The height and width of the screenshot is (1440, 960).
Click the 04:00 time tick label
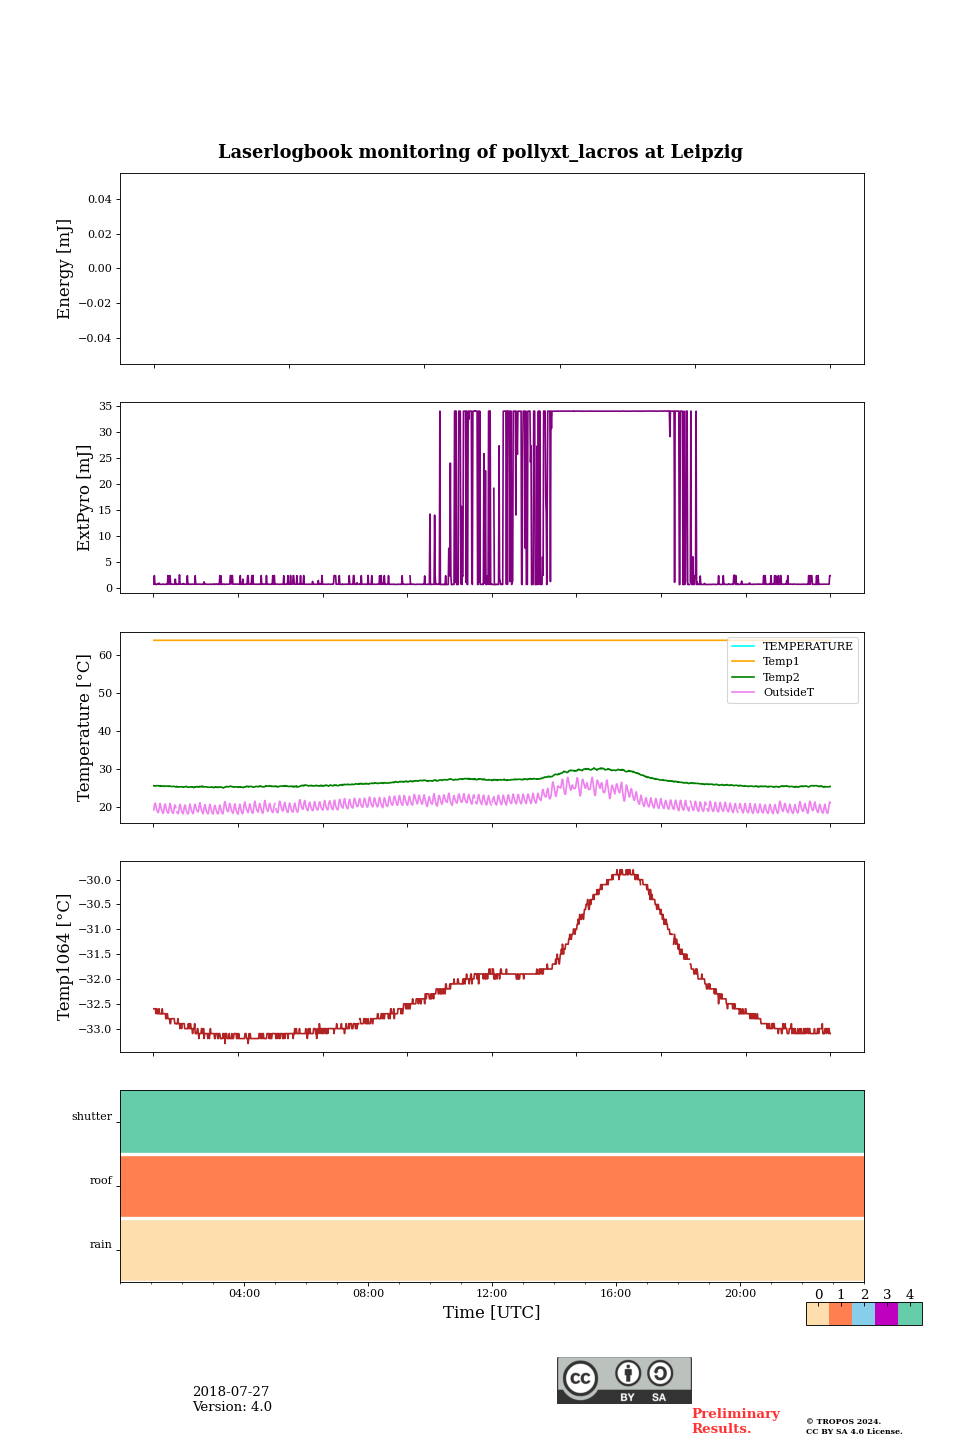tap(244, 1294)
